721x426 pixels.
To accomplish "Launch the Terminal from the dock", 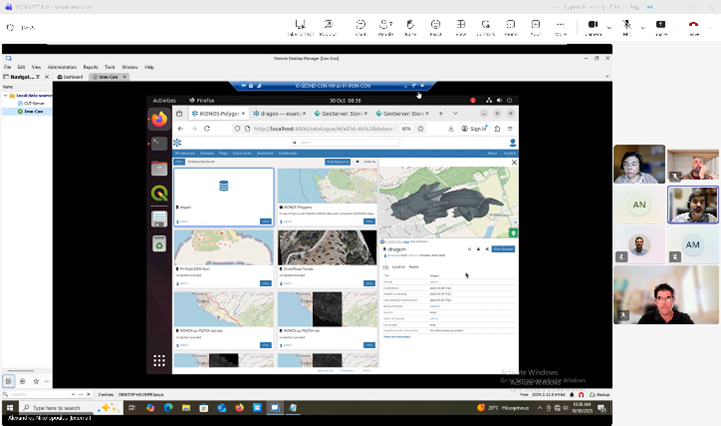I will pyautogui.click(x=159, y=144).
